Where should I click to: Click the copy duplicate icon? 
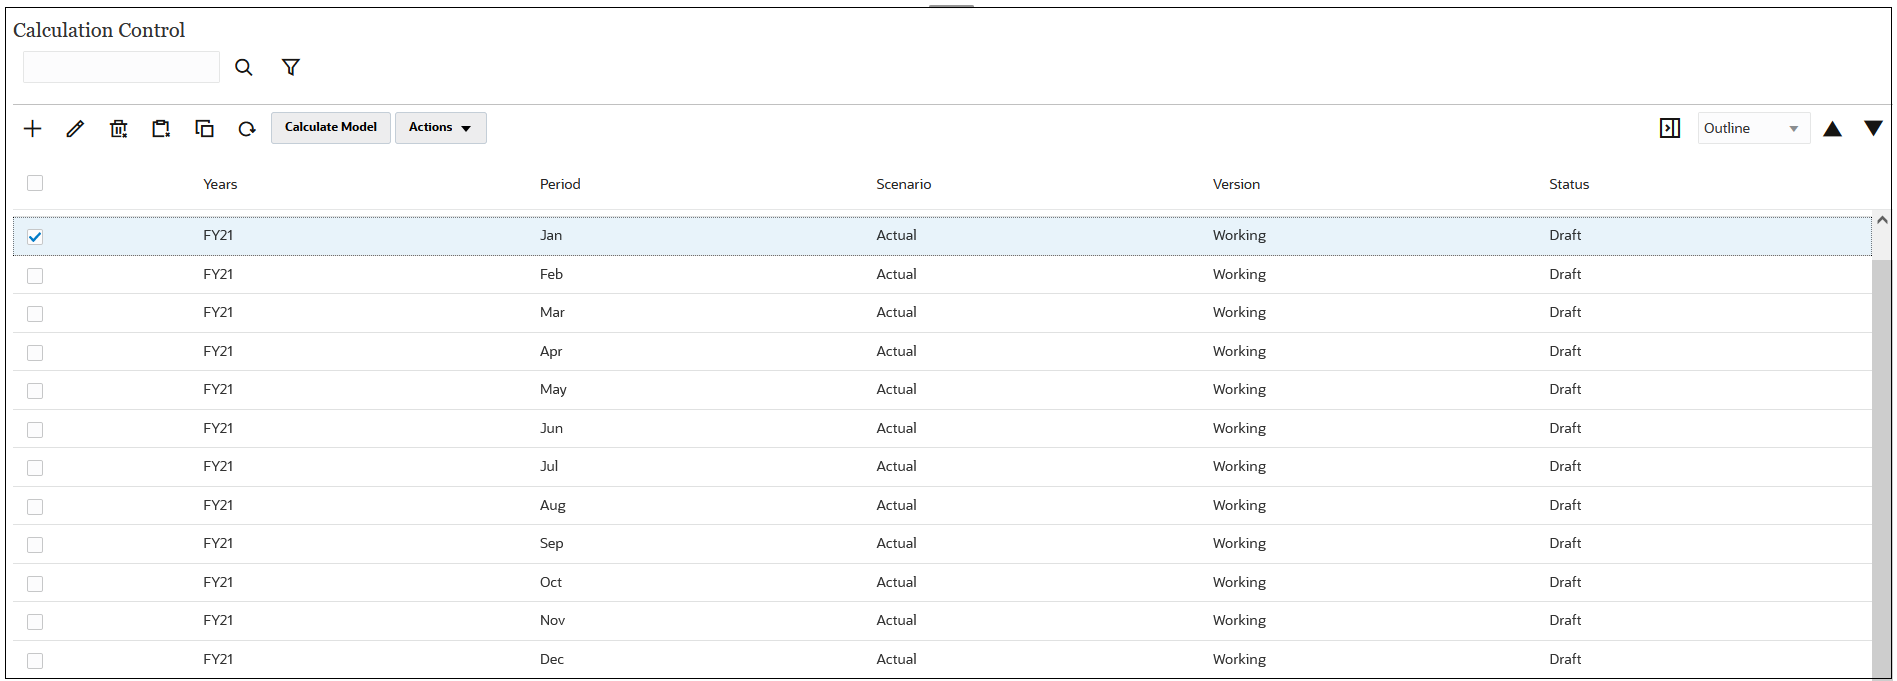[204, 128]
